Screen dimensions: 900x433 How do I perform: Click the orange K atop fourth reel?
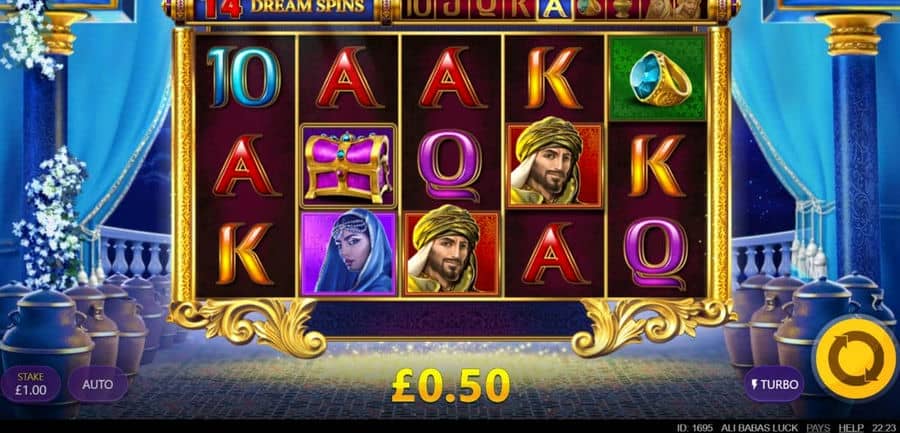[554, 78]
